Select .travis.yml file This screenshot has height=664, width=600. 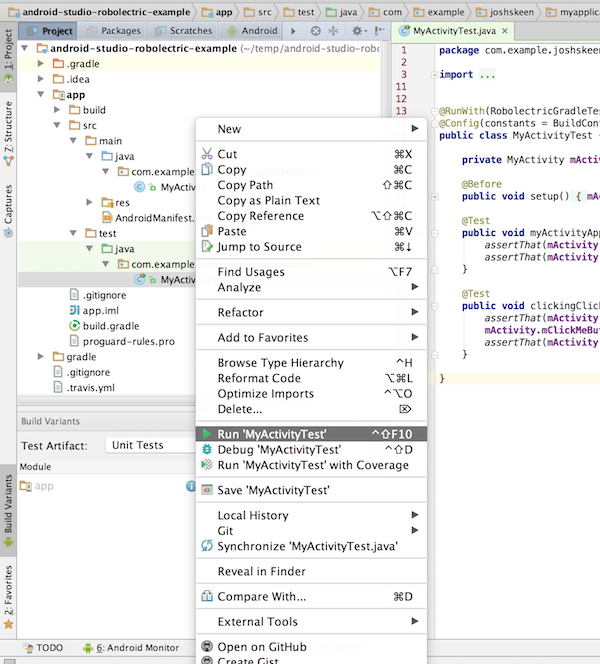point(84,387)
